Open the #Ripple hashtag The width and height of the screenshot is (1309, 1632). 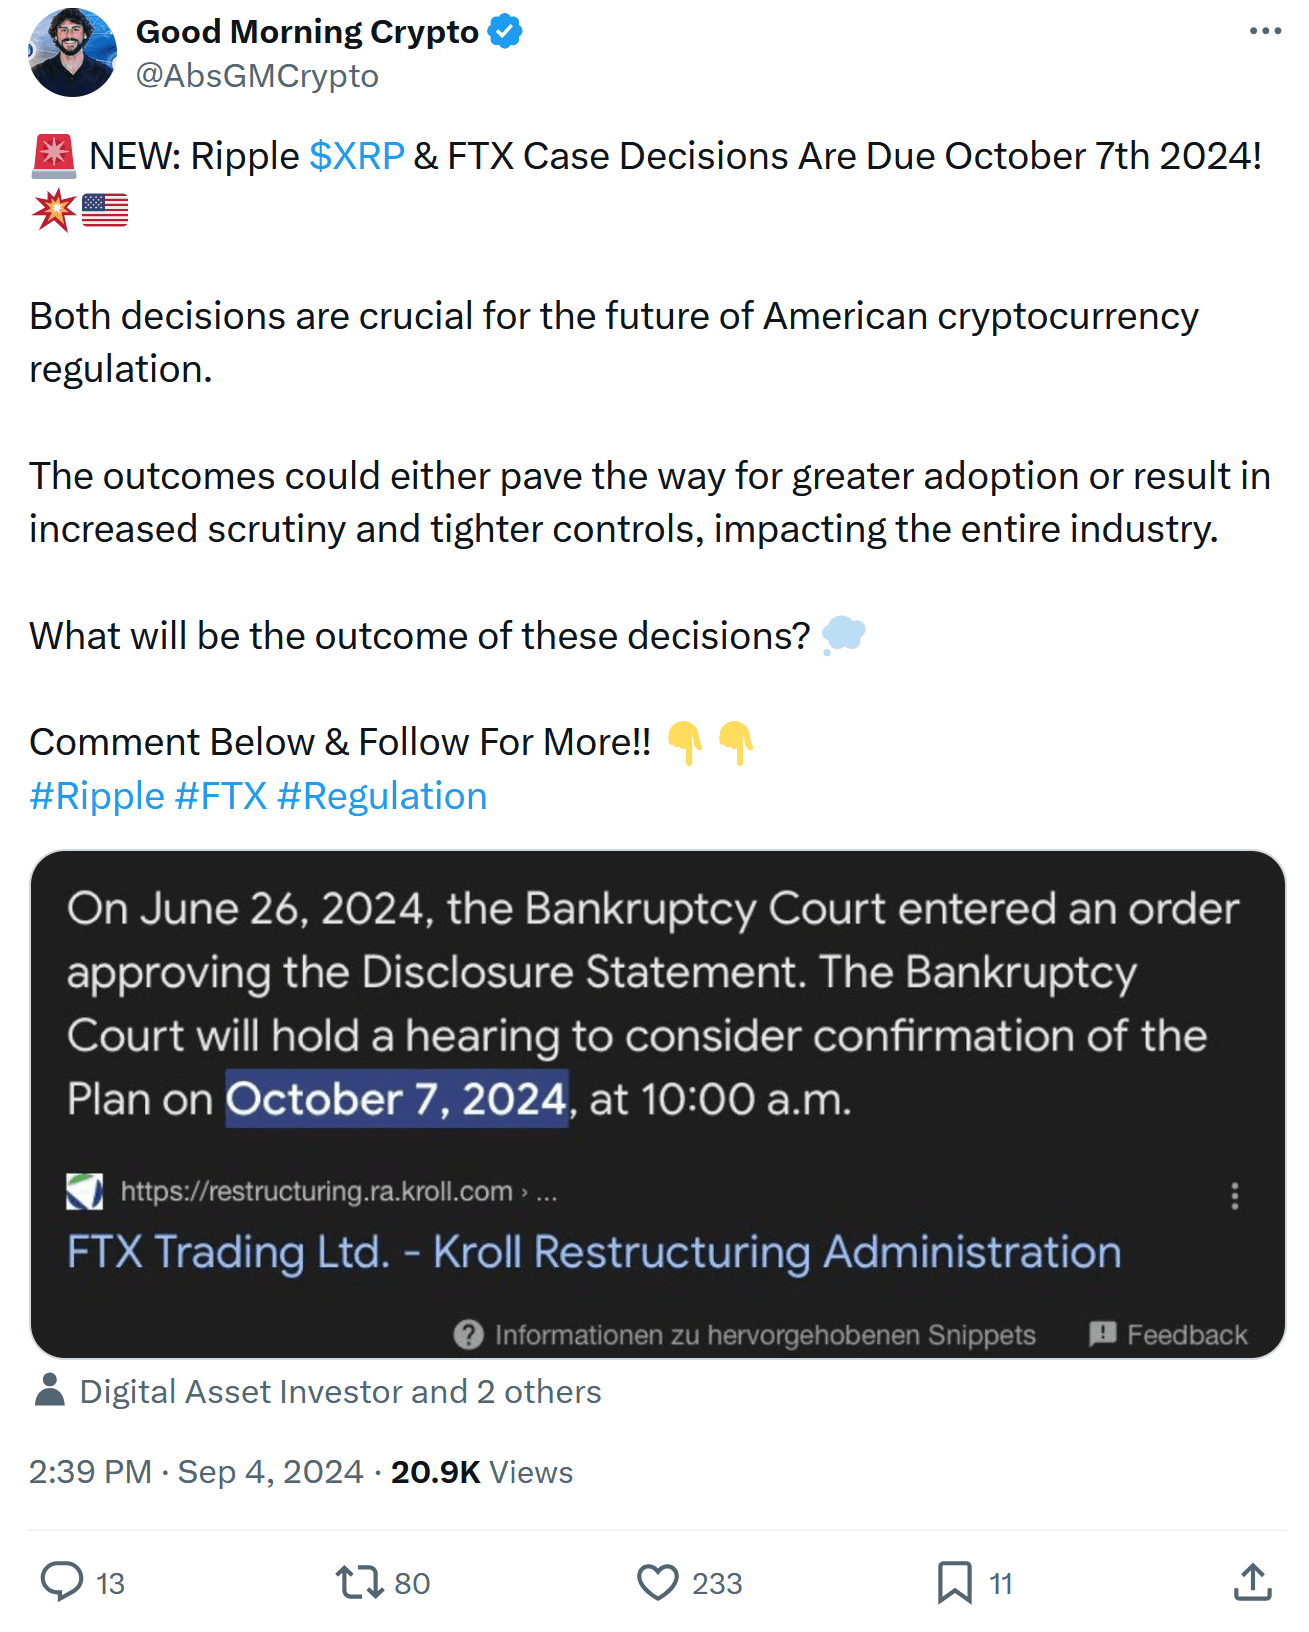(x=97, y=796)
